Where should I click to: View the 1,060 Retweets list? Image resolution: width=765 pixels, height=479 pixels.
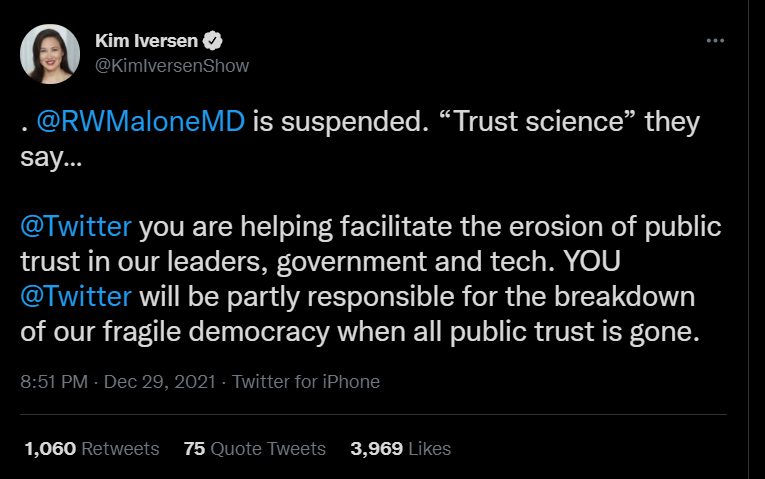[x=90, y=449]
